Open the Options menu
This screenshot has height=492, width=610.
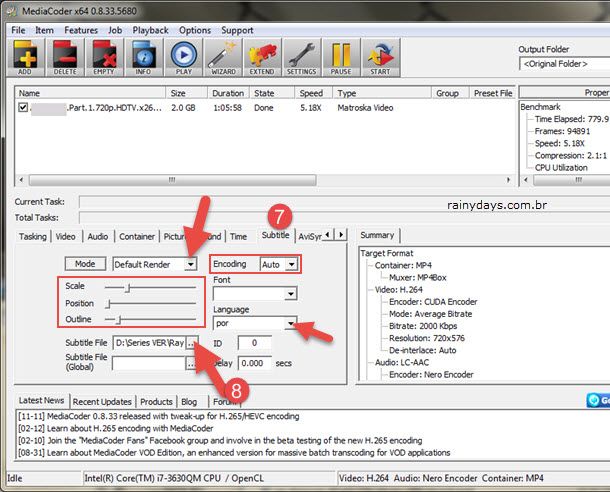click(195, 30)
